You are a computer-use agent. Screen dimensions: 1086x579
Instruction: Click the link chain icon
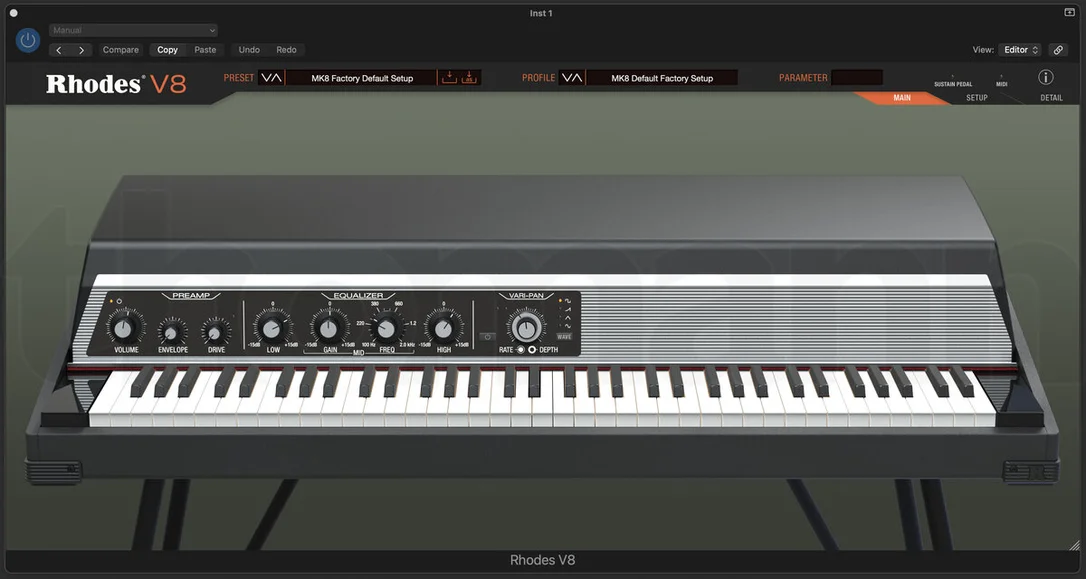(x=1058, y=50)
